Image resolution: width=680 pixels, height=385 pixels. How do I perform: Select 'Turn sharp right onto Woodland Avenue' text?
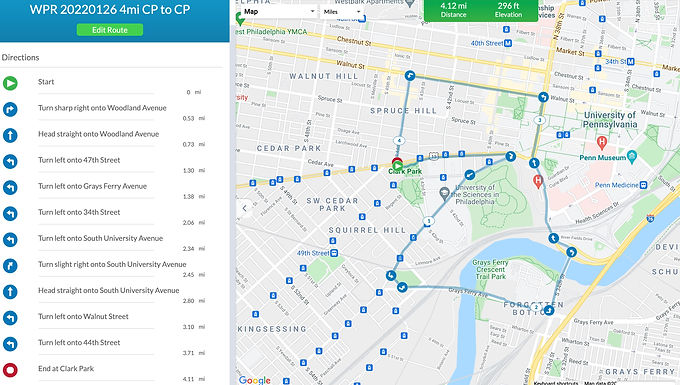(x=102, y=108)
